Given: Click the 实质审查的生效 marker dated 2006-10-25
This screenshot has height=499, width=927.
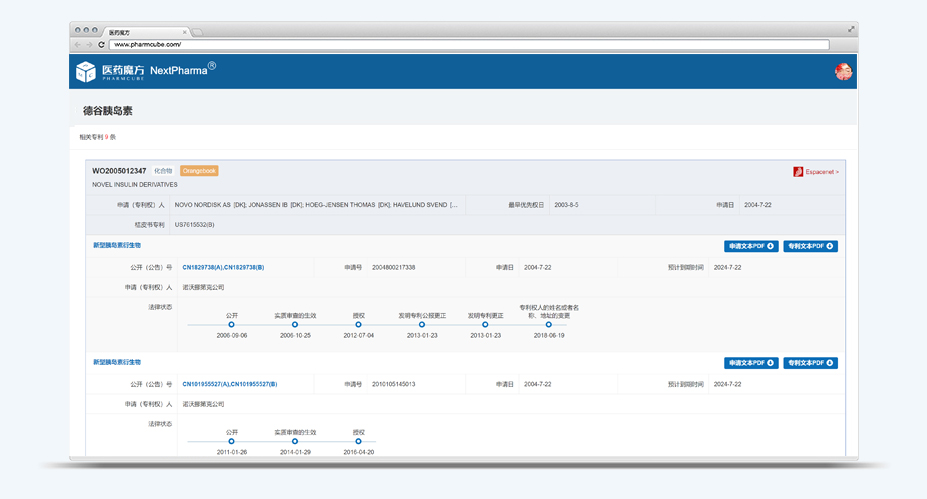Looking at the screenshot, I should 295,325.
